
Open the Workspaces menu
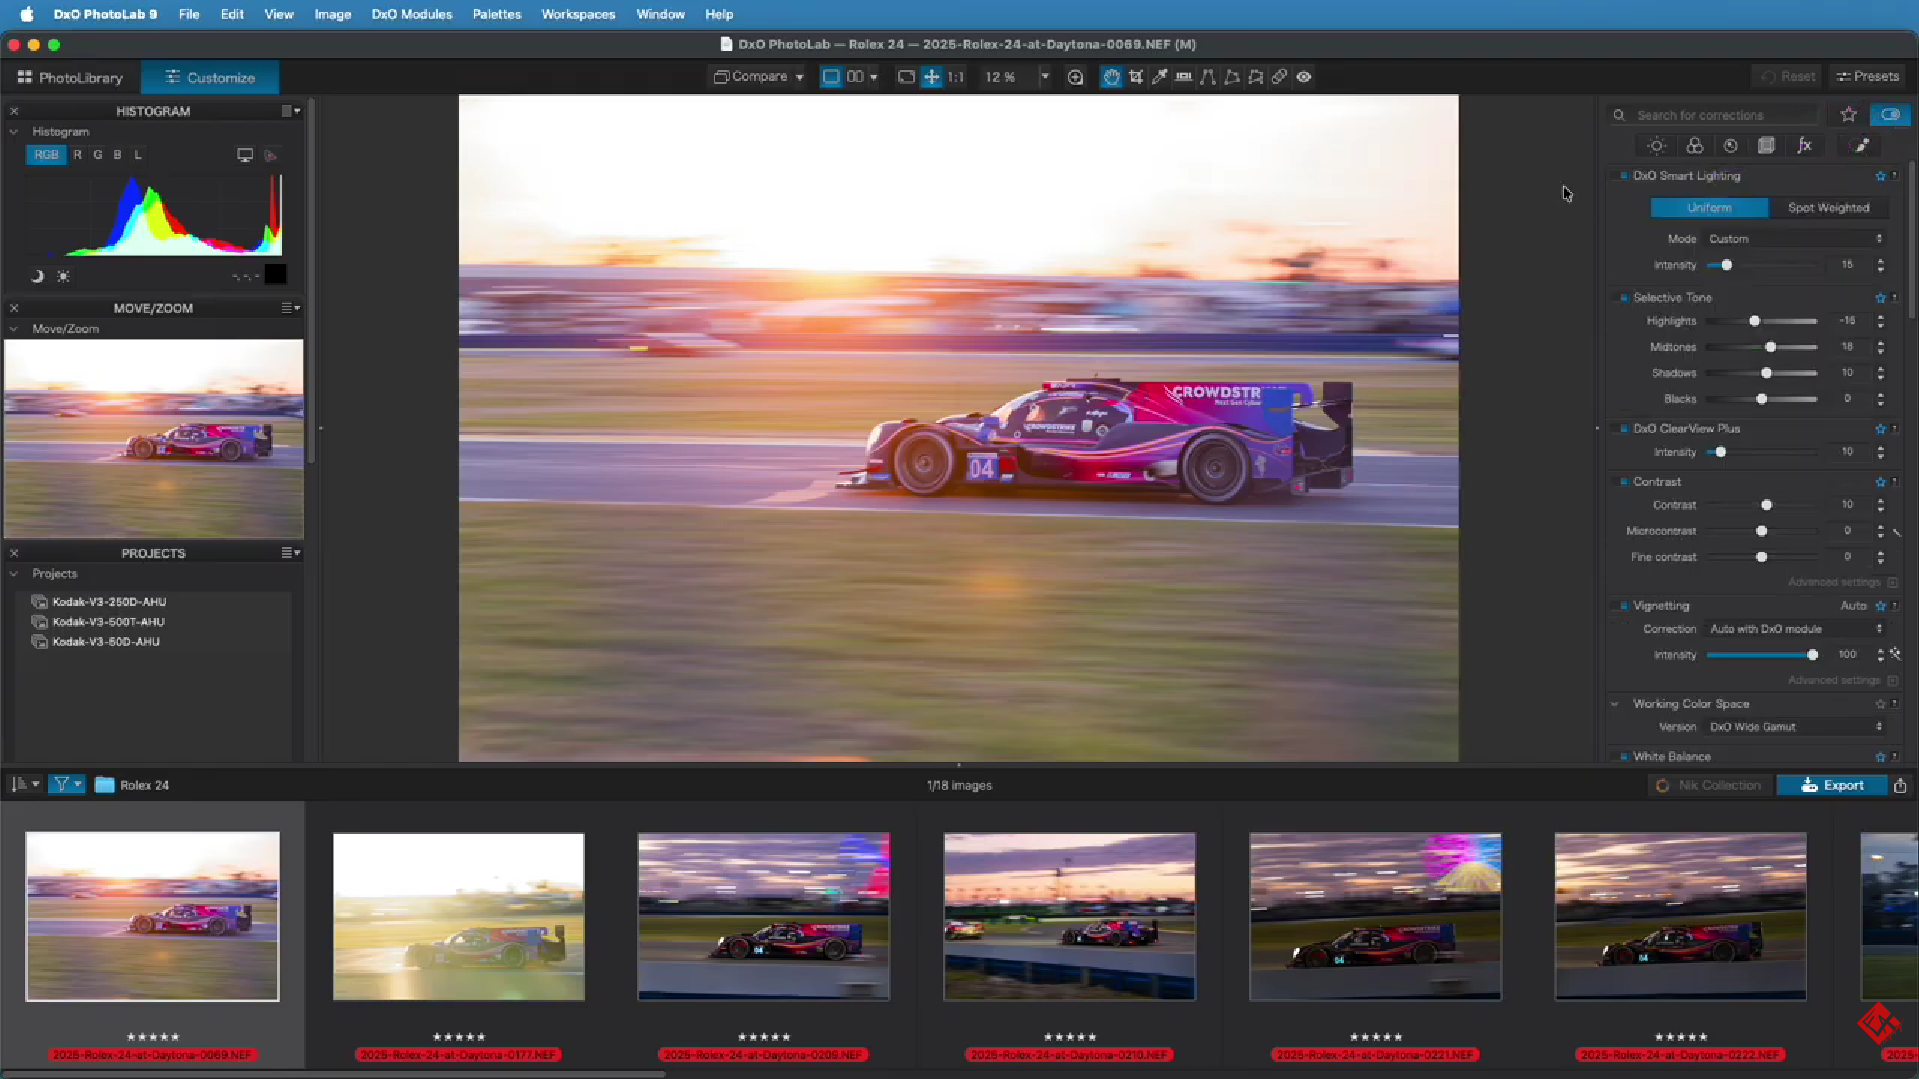point(578,14)
